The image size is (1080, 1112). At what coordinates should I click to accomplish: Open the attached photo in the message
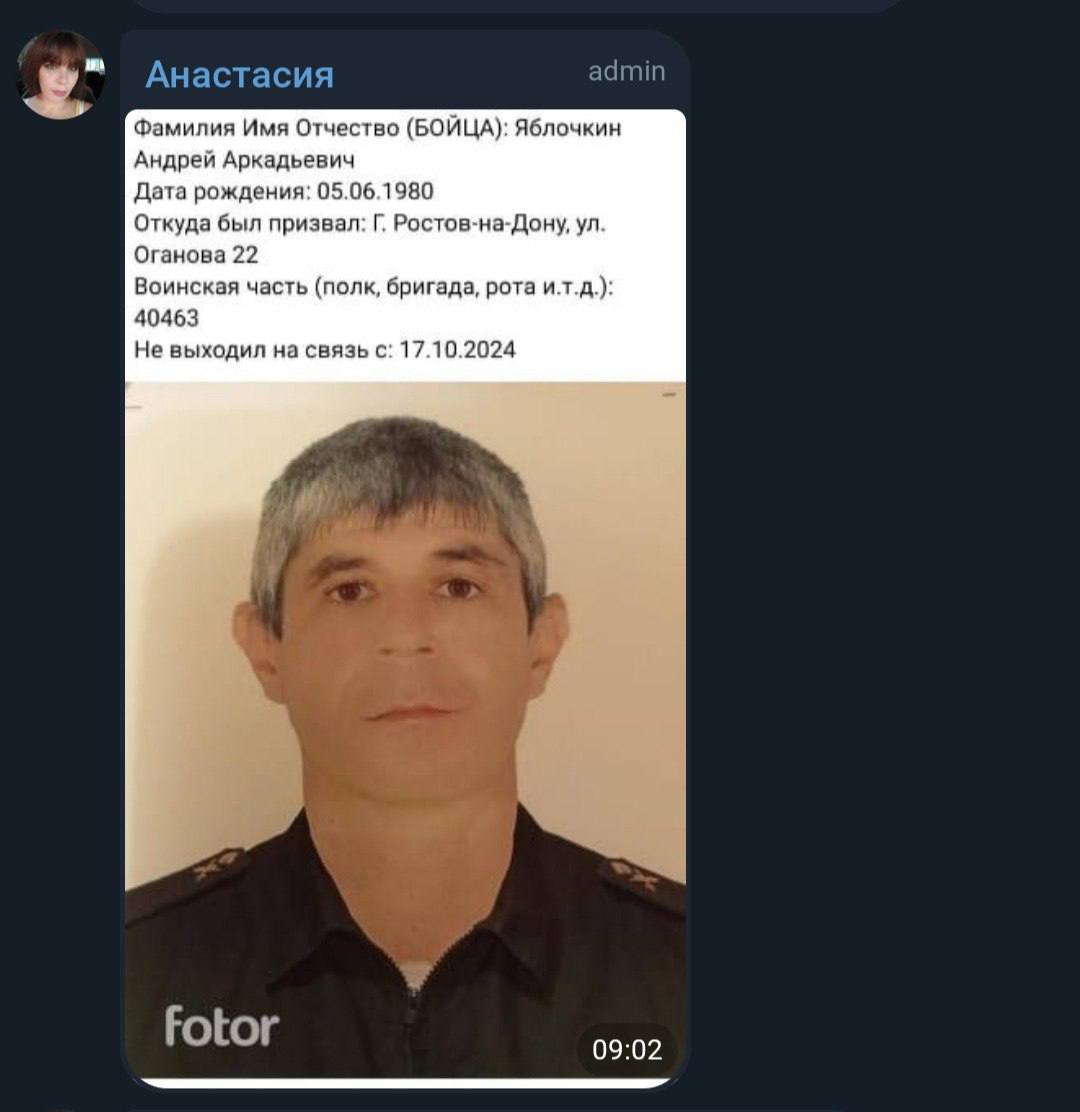pyautogui.click(x=405, y=730)
